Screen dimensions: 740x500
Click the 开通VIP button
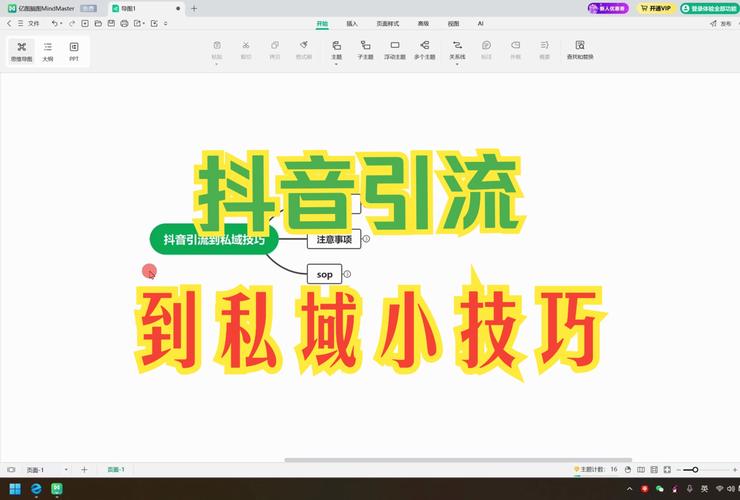click(656, 8)
